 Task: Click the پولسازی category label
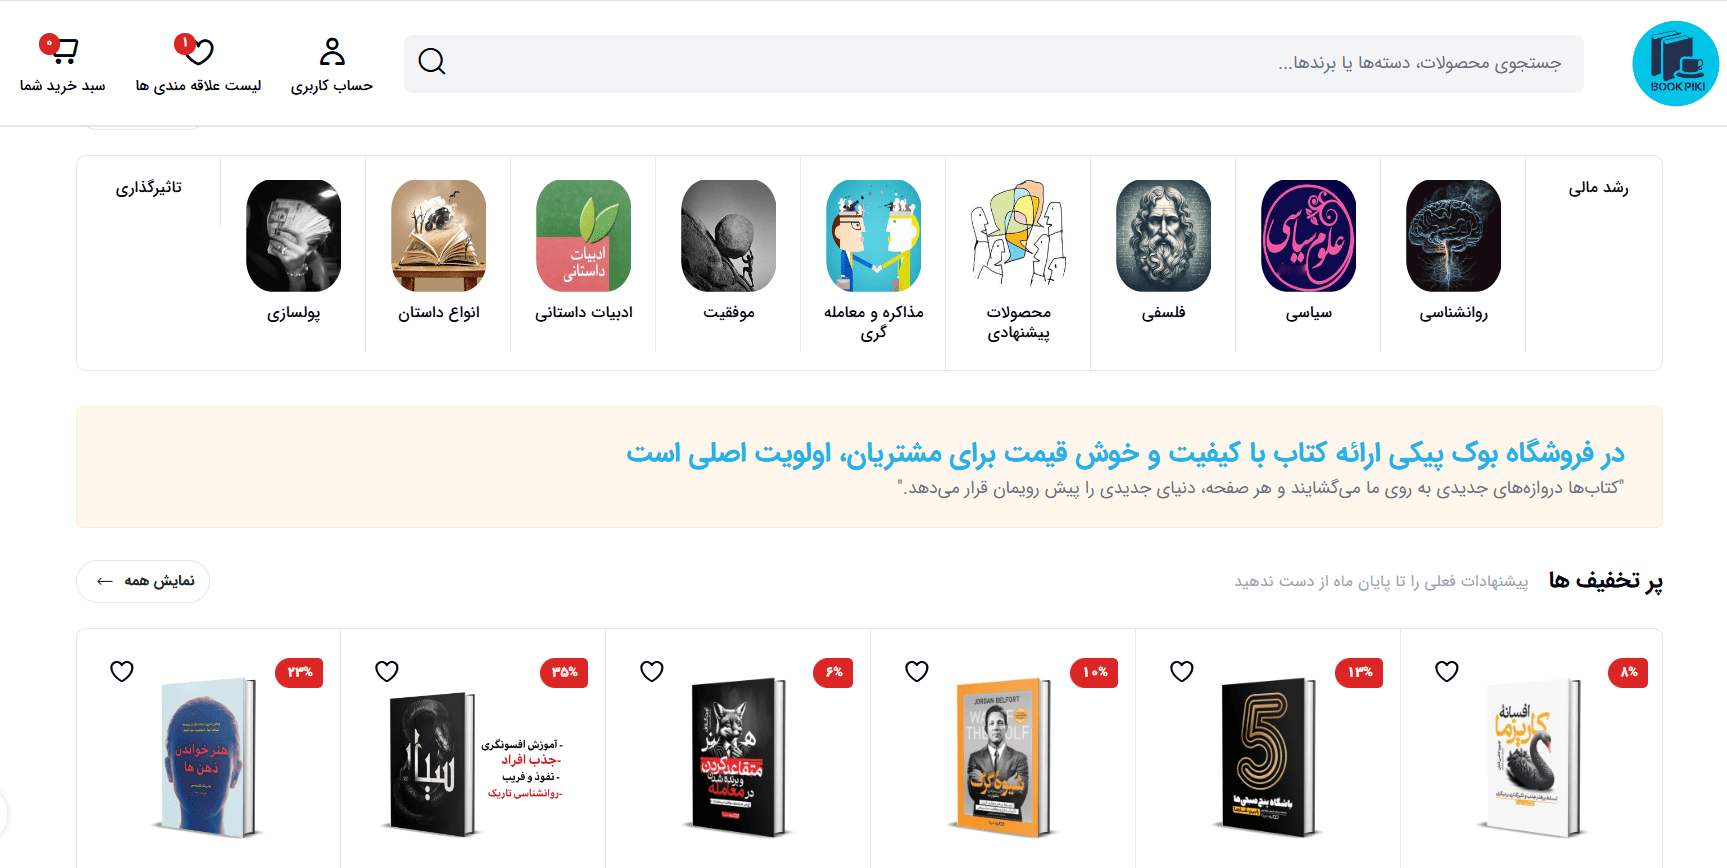pos(293,313)
